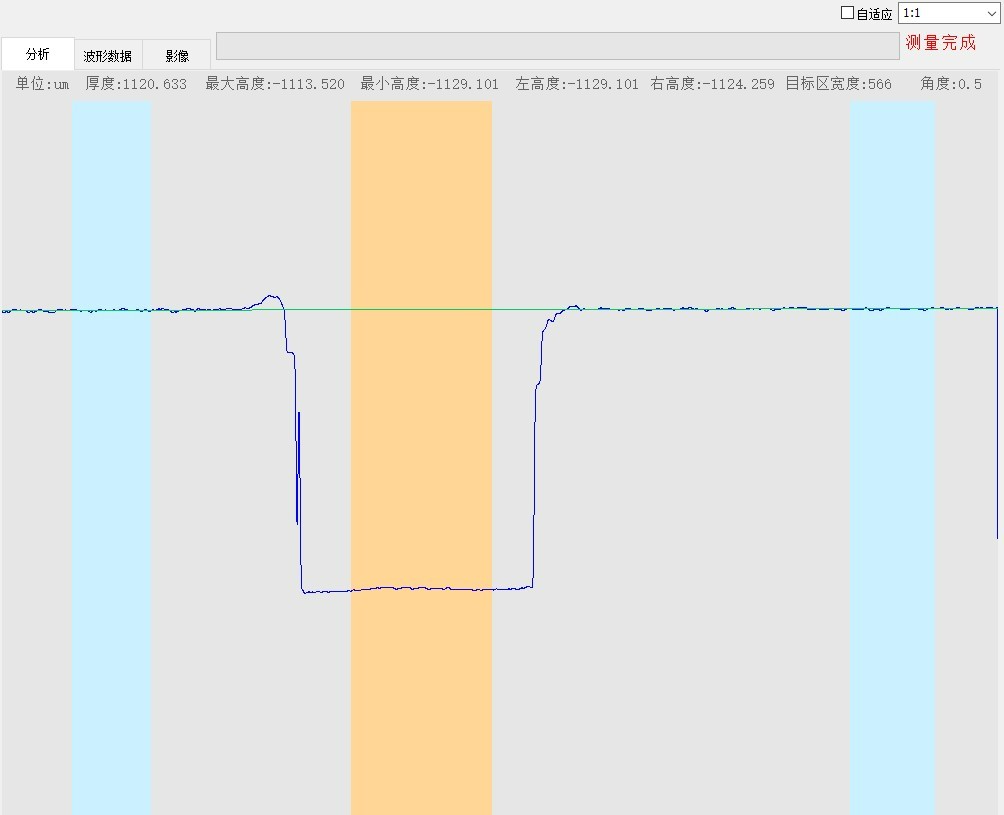Switch to the 波形数据 tab
The image size is (1004, 815).
tap(108, 56)
